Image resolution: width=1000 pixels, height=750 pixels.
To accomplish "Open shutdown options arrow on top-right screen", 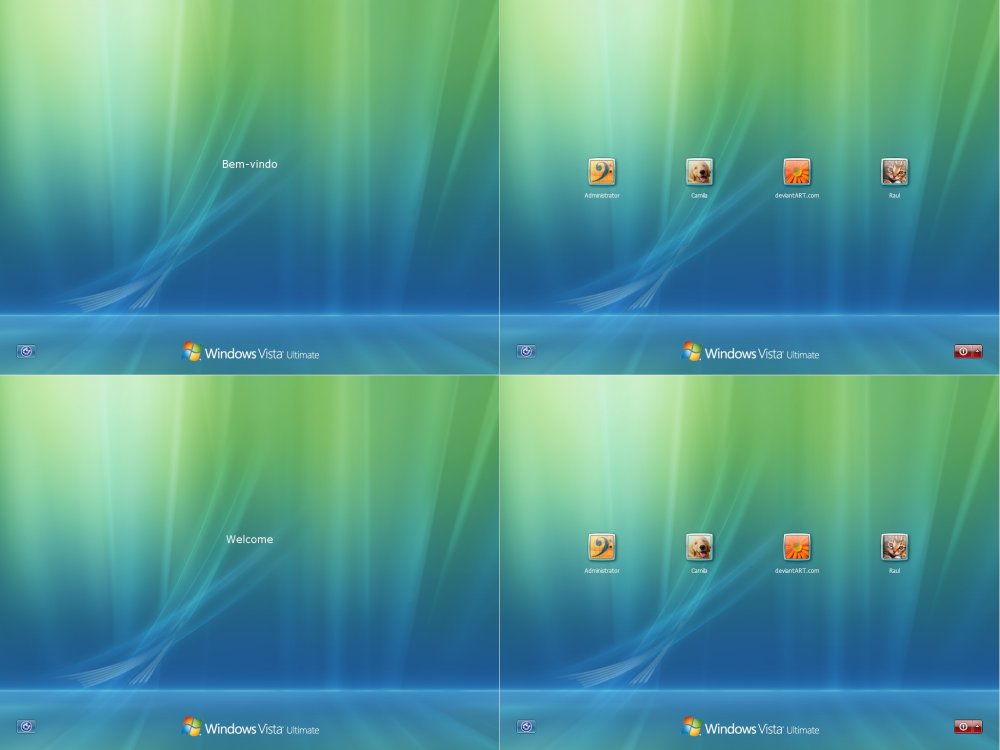I will (x=977, y=351).
